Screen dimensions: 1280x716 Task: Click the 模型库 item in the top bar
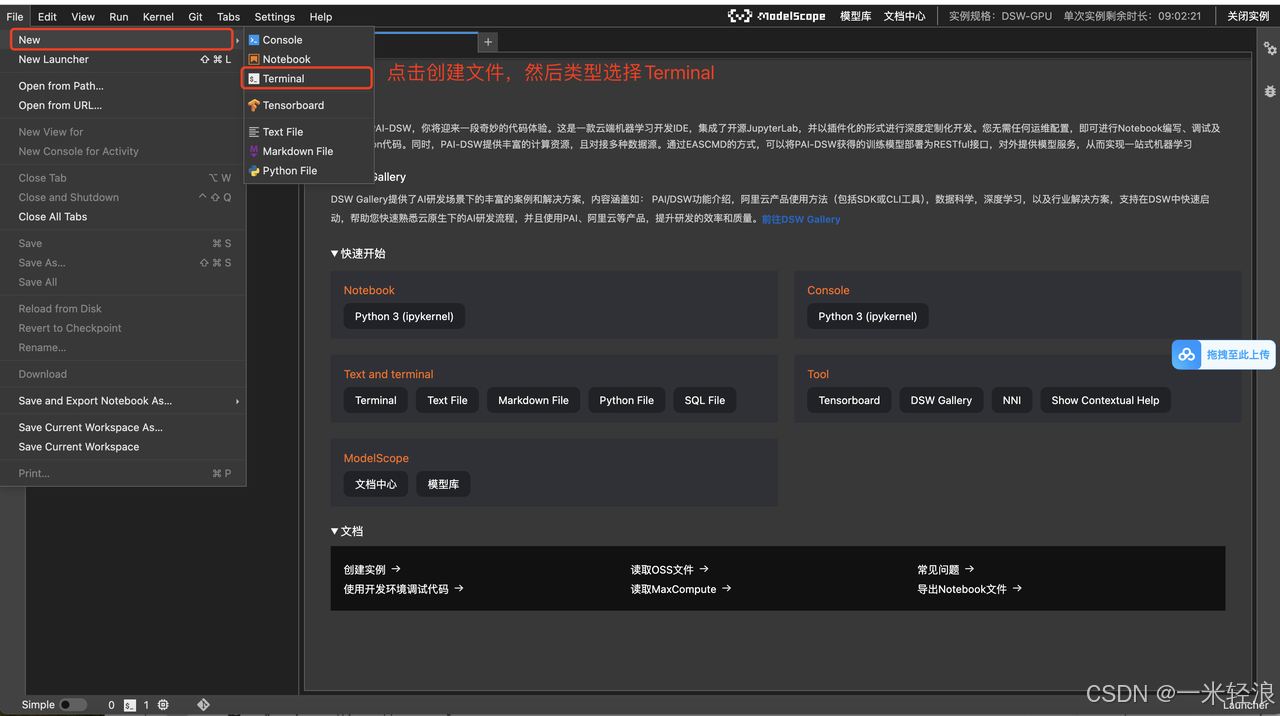coord(855,16)
